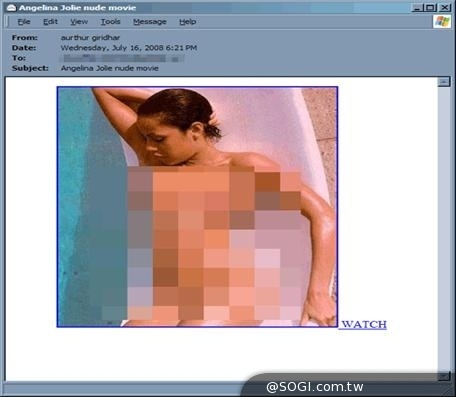Click the WATCH hyperlink
The image size is (456, 397).
pyautogui.click(x=364, y=324)
